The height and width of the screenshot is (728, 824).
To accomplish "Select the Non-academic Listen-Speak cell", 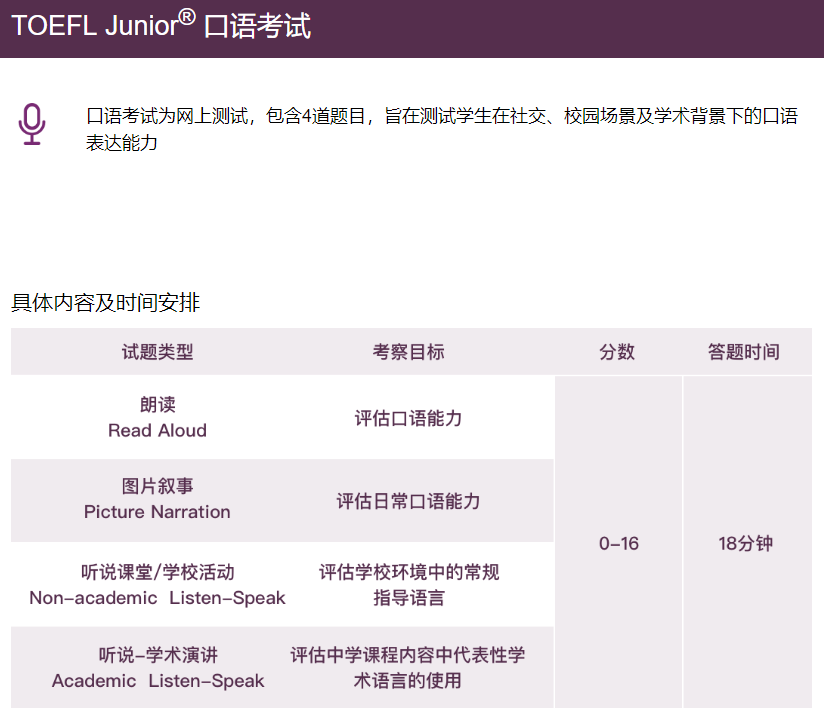I will 157,585.
